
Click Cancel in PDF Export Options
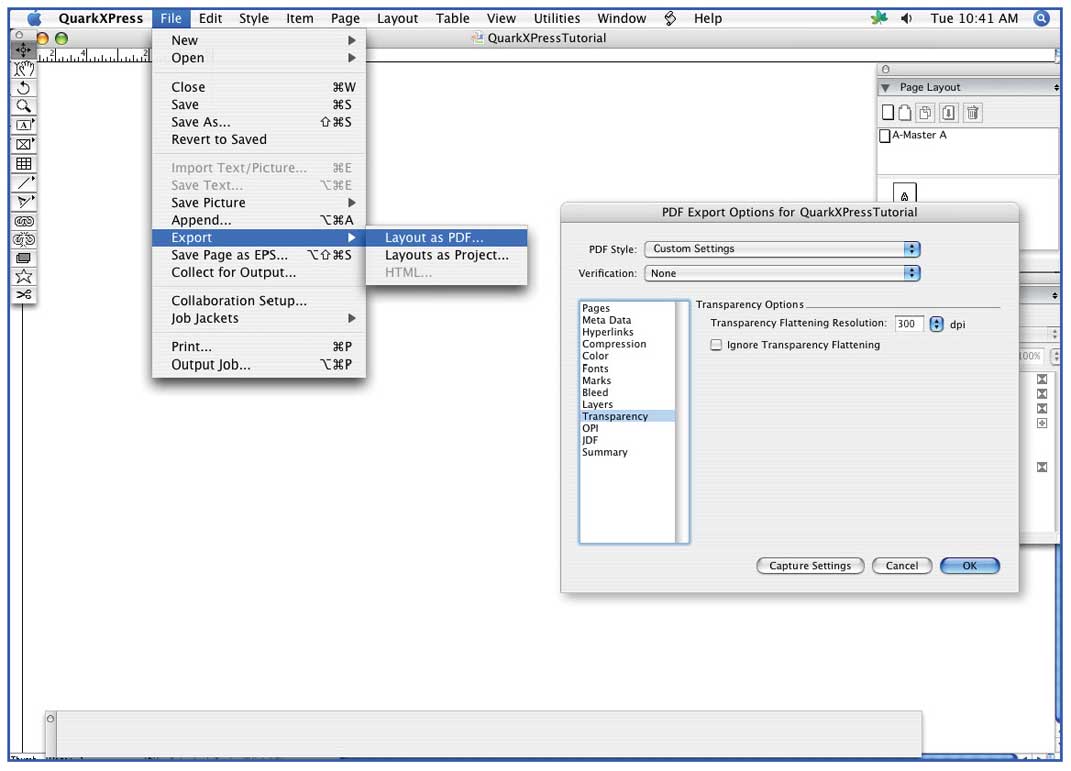tap(902, 566)
